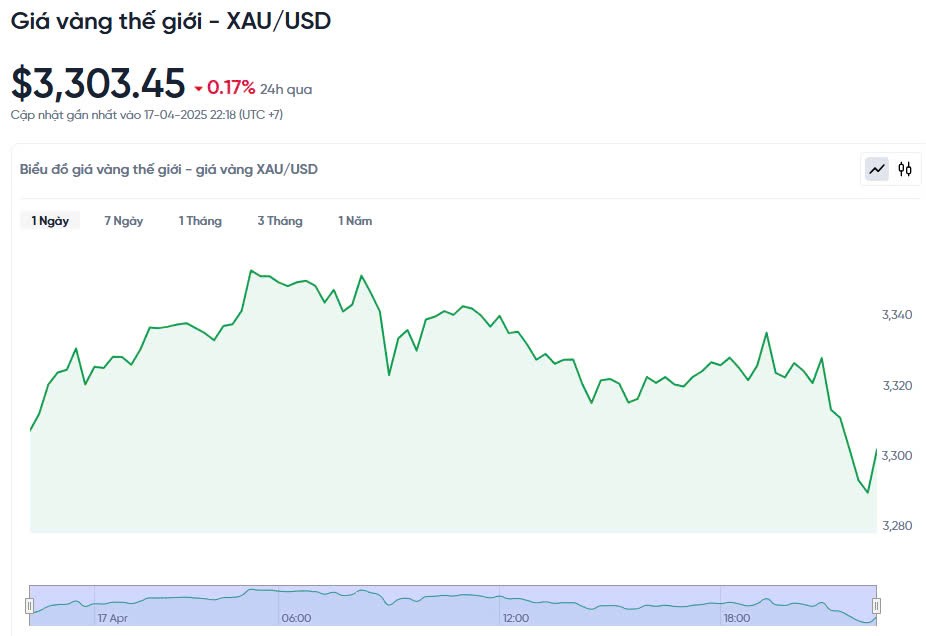Select the 1 Ngày timeframe tab

50,221
